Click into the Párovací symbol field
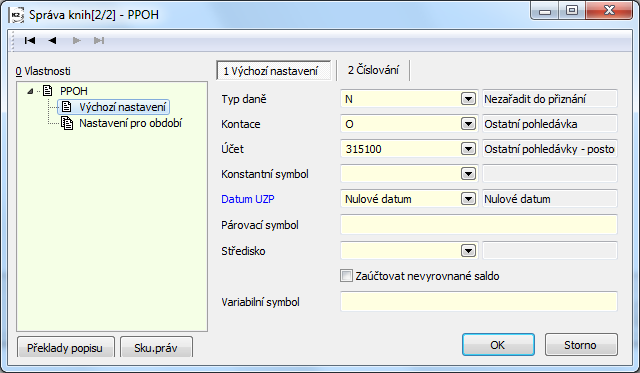The width and height of the screenshot is (640, 373). (x=478, y=225)
